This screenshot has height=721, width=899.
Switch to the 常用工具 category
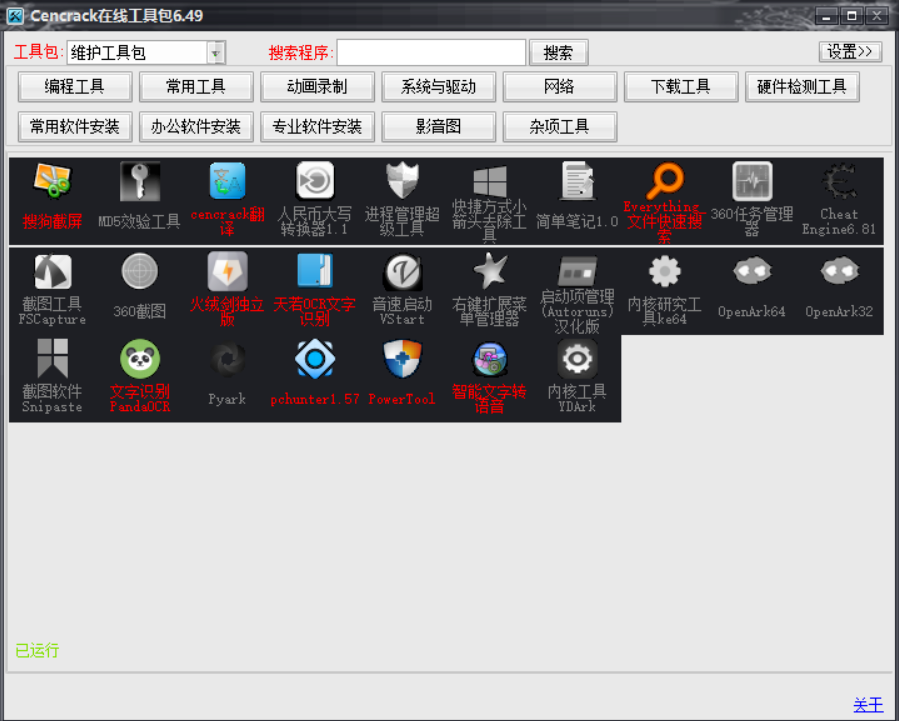(196, 87)
